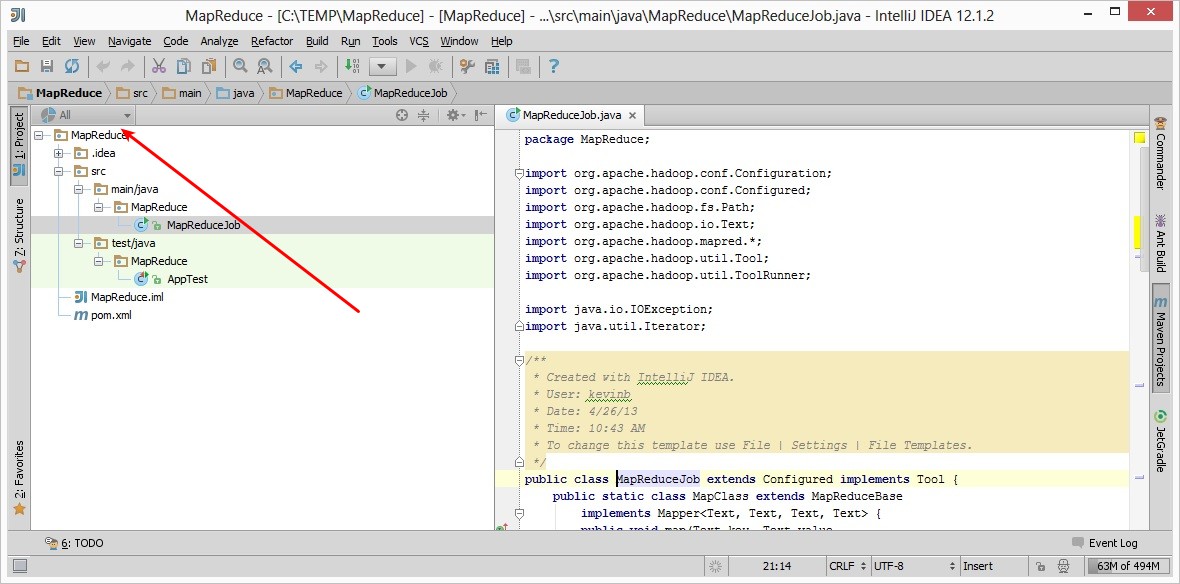The width and height of the screenshot is (1180, 584).
Task: Collapse MapReduce package under test/java
Action: click(97, 261)
